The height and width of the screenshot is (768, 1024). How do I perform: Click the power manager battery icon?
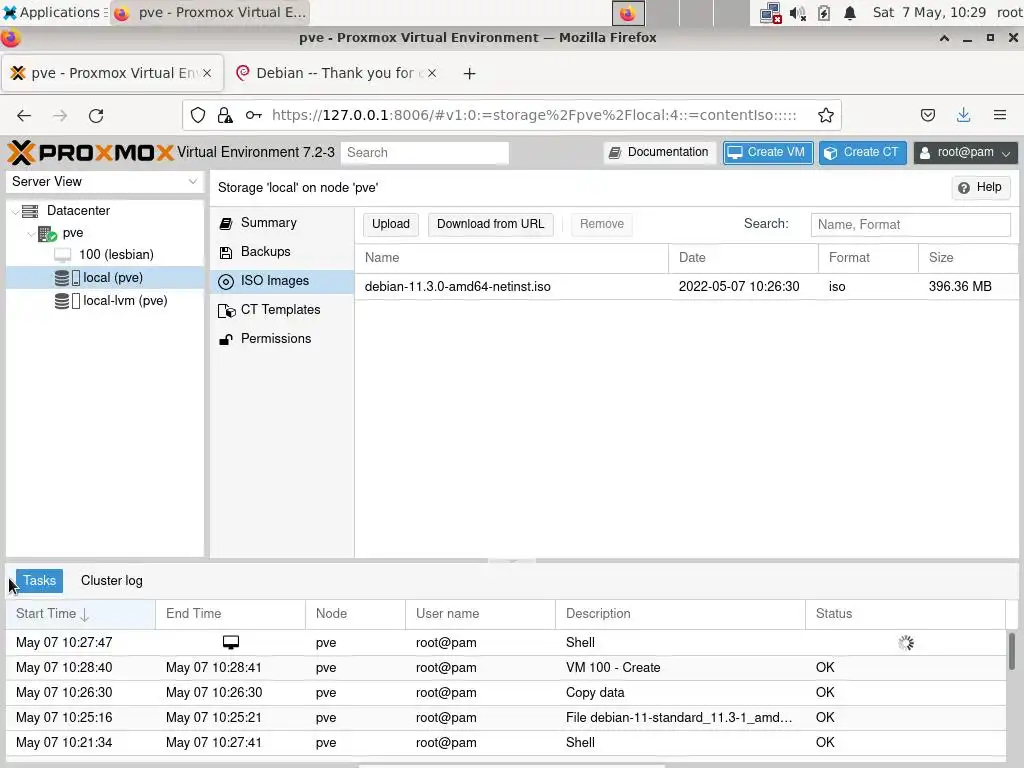pos(824,13)
